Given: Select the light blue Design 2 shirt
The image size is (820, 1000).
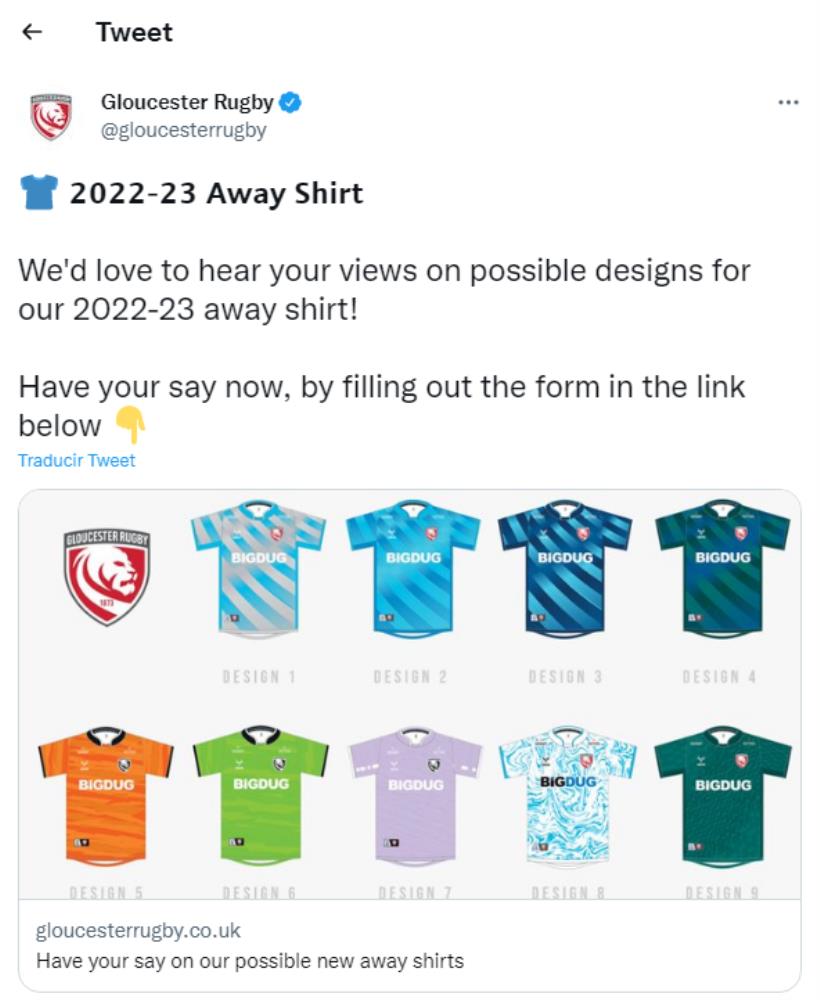Looking at the screenshot, I should pos(413,566).
